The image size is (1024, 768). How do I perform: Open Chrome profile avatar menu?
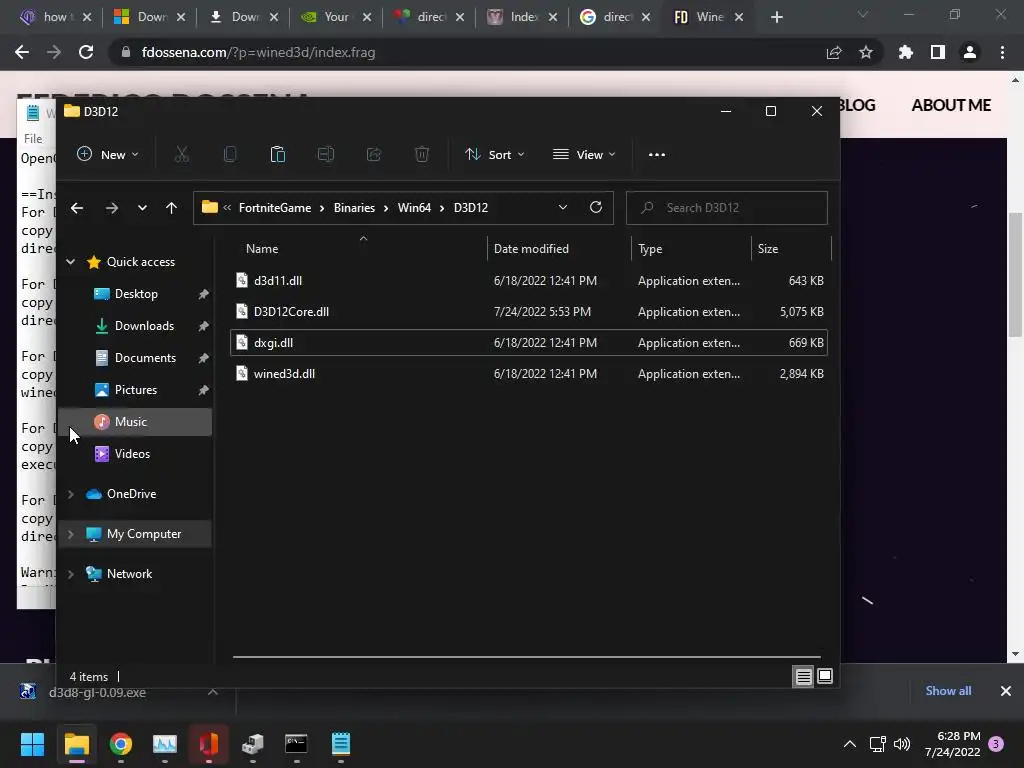click(970, 52)
